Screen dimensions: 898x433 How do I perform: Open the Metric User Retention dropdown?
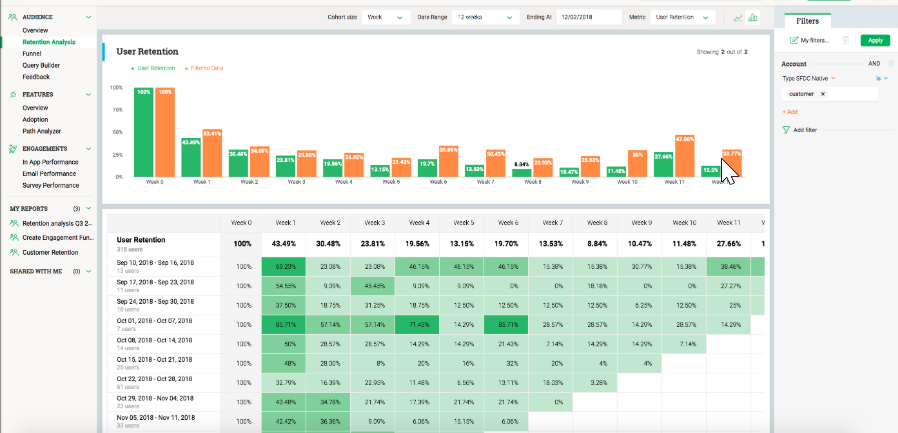[682, 17]
